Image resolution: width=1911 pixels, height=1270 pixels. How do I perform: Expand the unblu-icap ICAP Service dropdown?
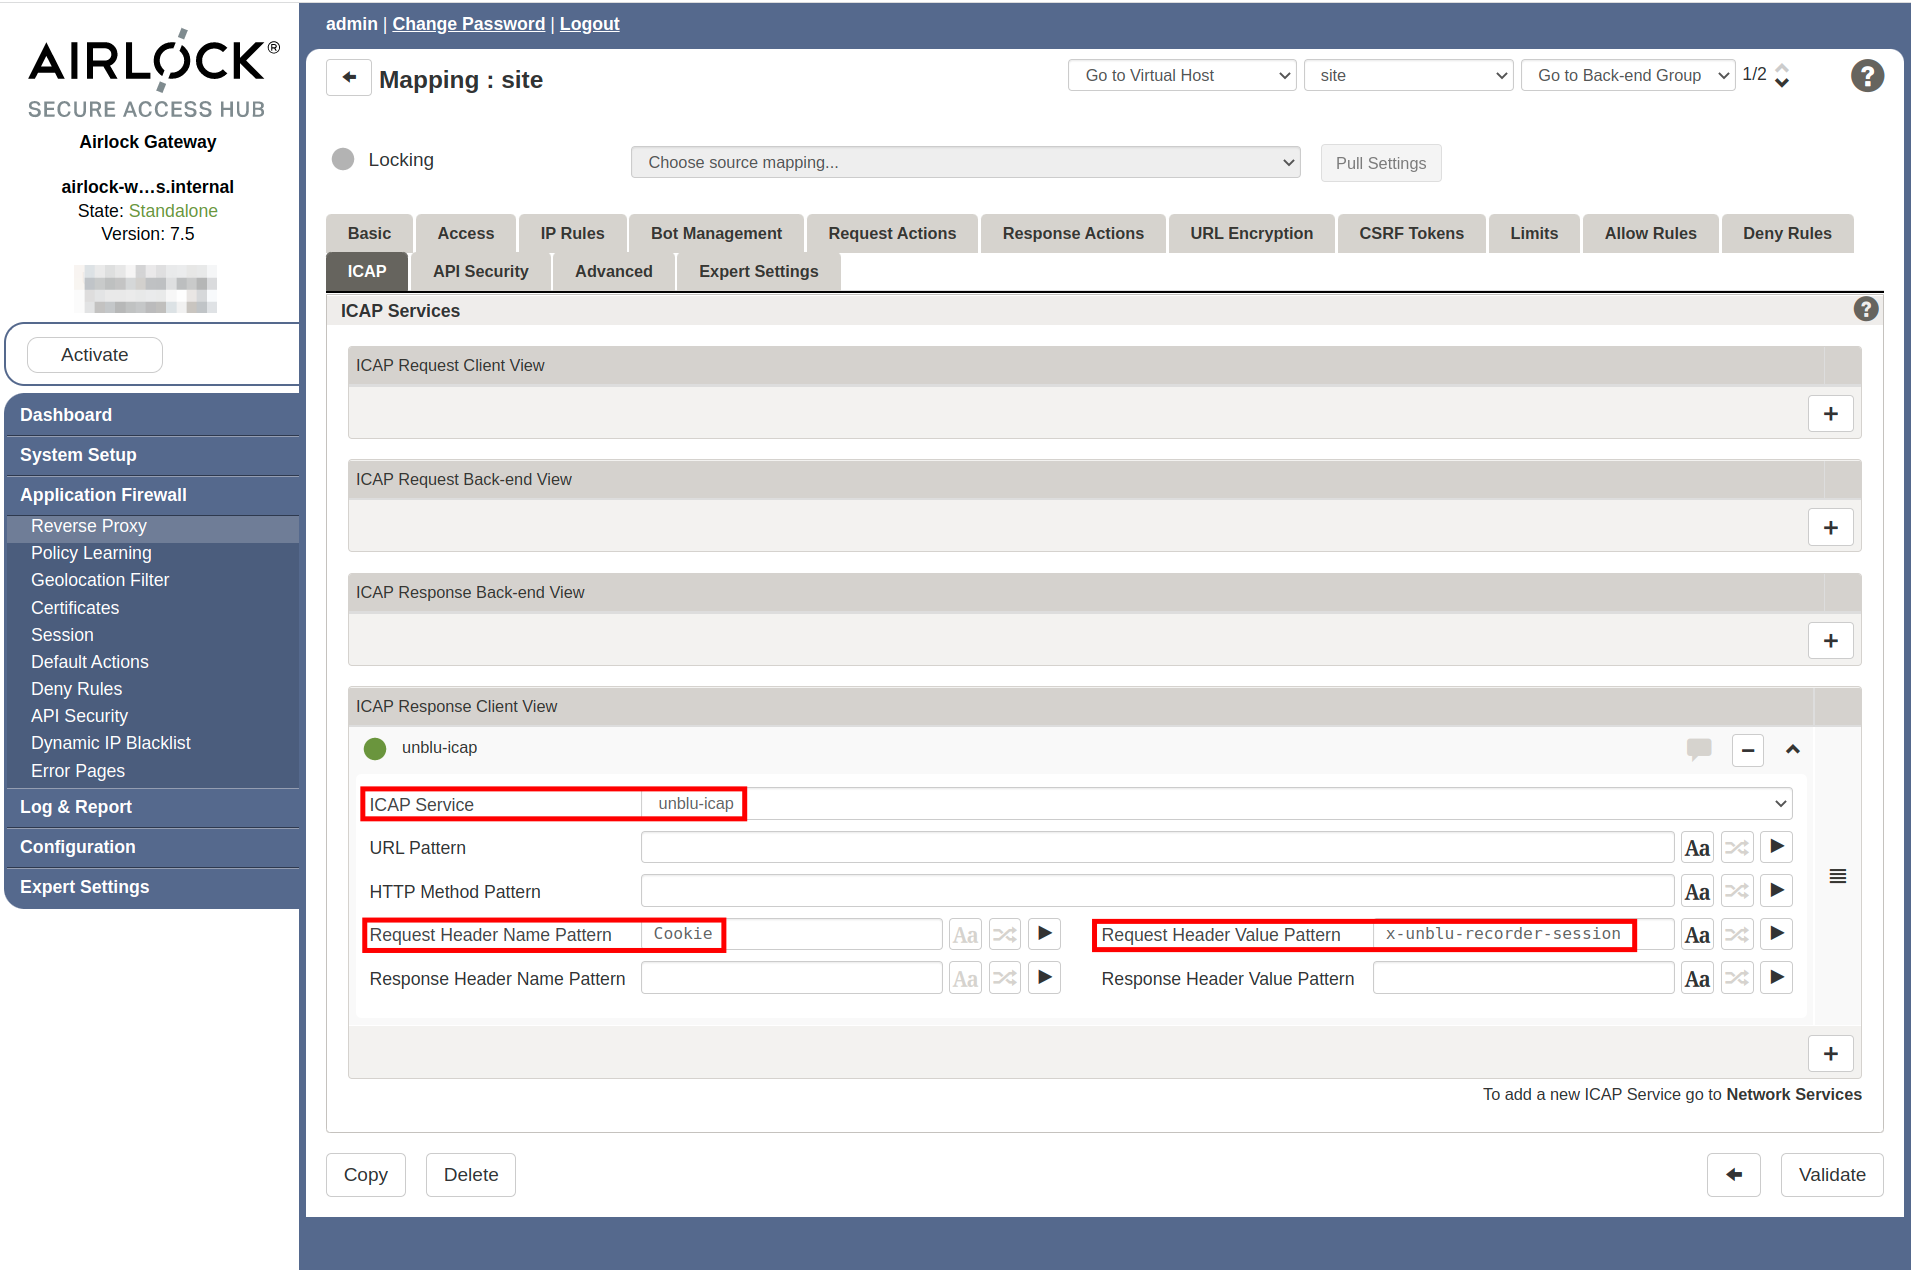pos(1779,803)
